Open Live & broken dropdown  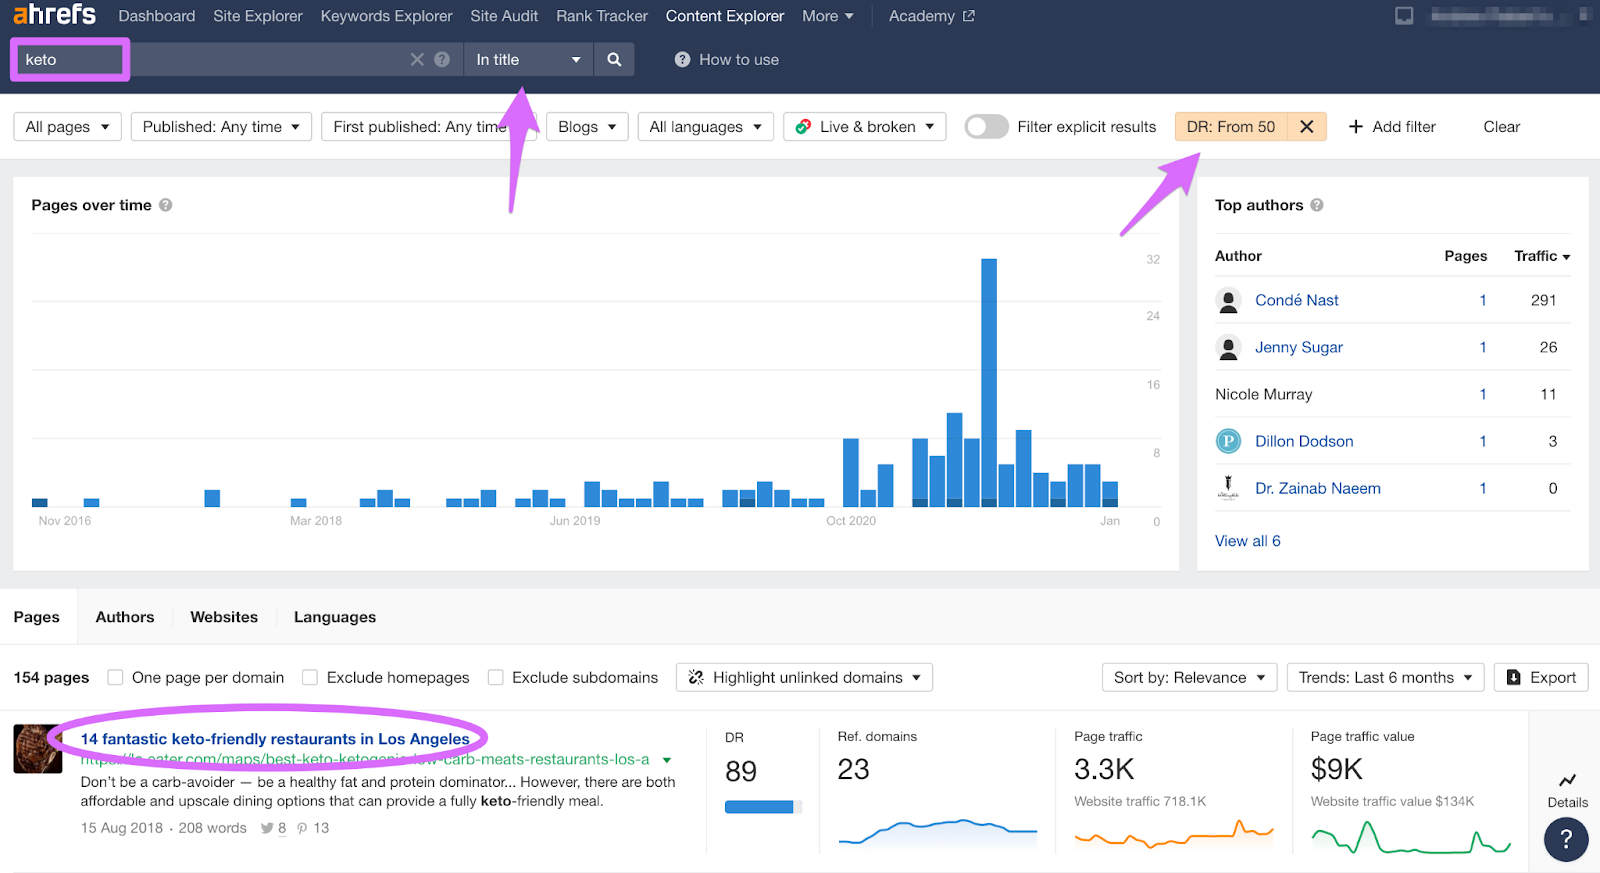[865, 127]
